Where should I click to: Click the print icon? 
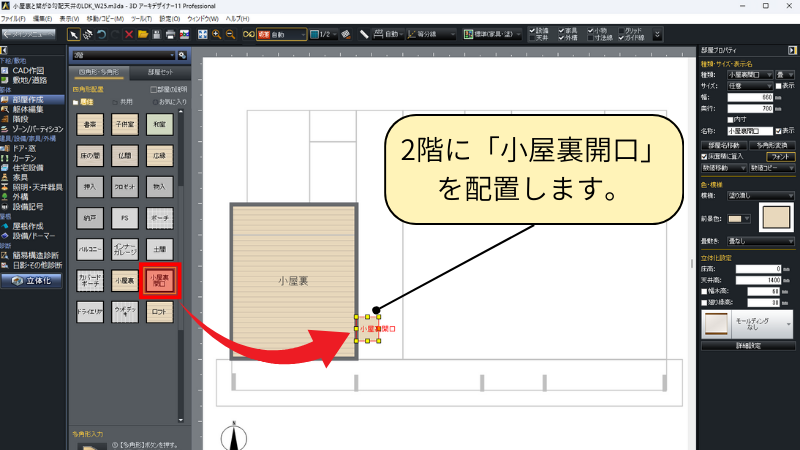[x=170, y=35]
